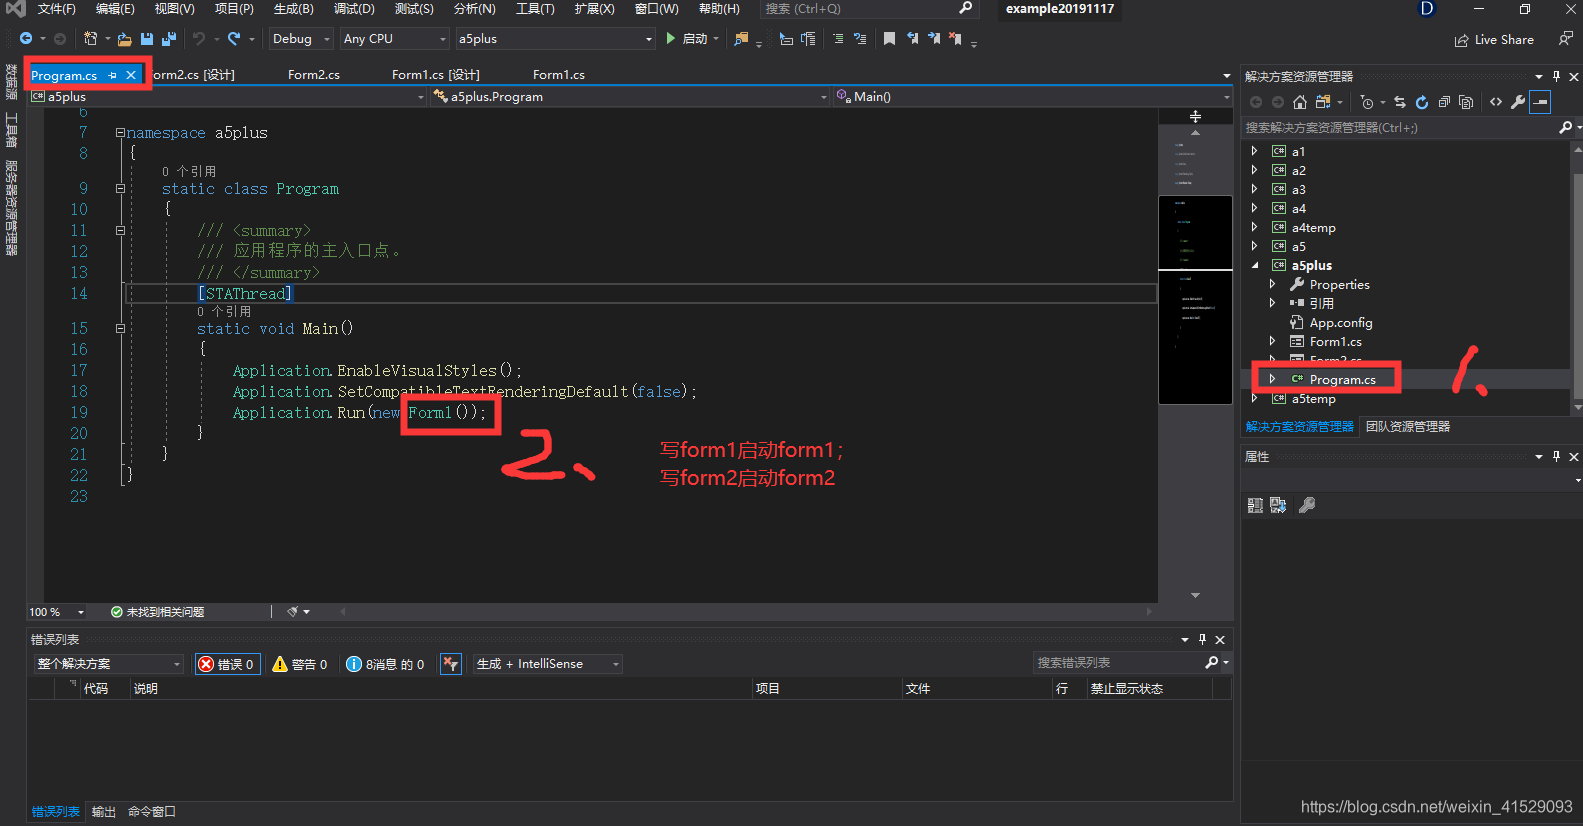Open the 100 % zoom dropdown
This screenshot has height=826, width=1583.
(57, 612)
